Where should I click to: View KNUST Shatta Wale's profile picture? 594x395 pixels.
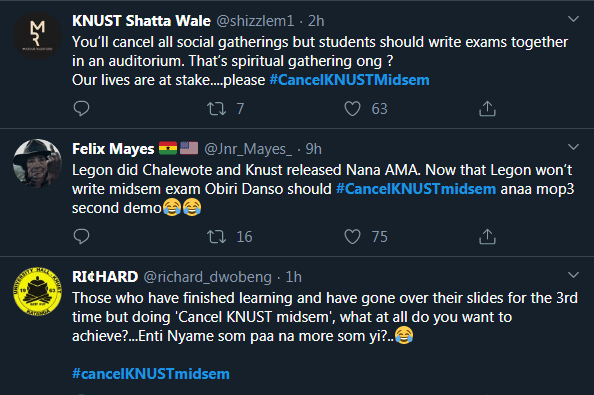(x=37, y=35)
